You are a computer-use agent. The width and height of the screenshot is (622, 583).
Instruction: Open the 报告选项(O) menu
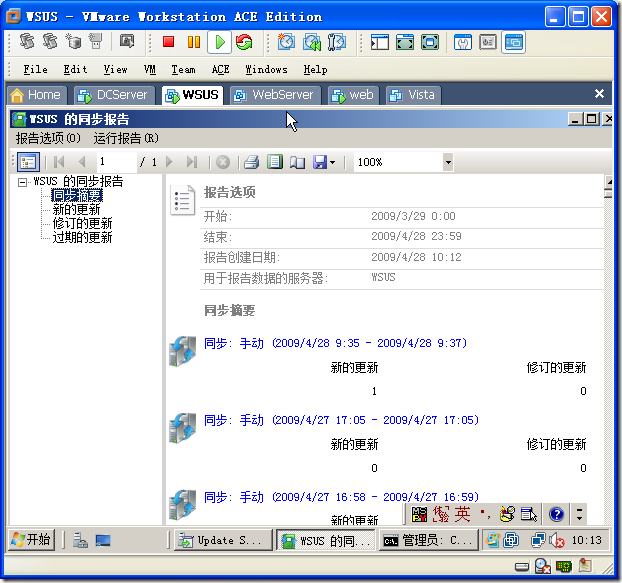(x=48, y=138)
